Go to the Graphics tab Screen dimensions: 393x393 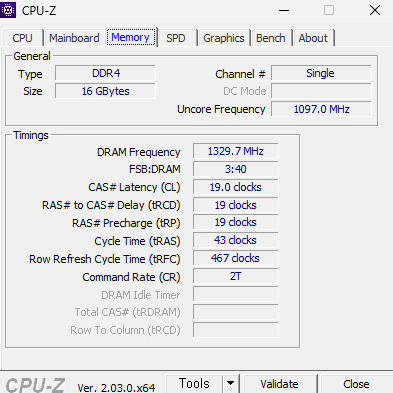tap(224, 38)
